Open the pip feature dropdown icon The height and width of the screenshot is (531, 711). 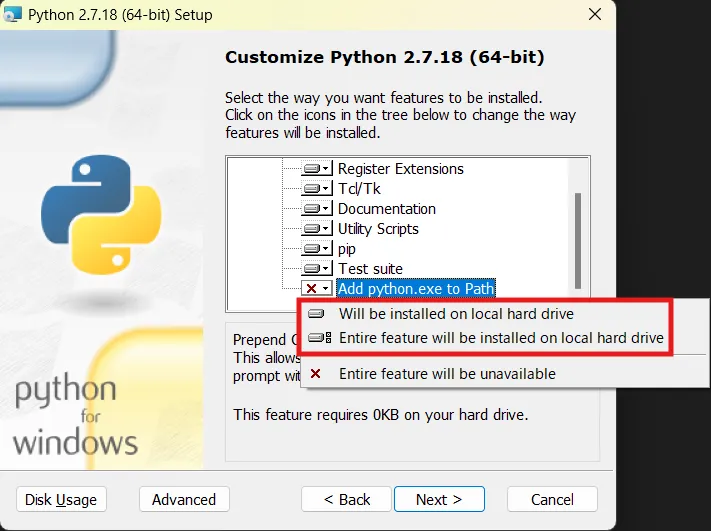point(317,248)
